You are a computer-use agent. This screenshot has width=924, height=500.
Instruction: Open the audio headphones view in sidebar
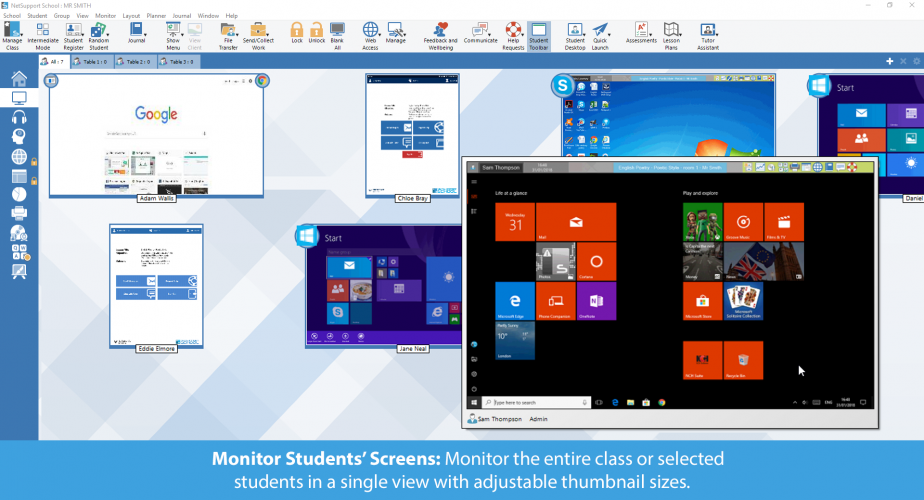(x=19, y=117)
